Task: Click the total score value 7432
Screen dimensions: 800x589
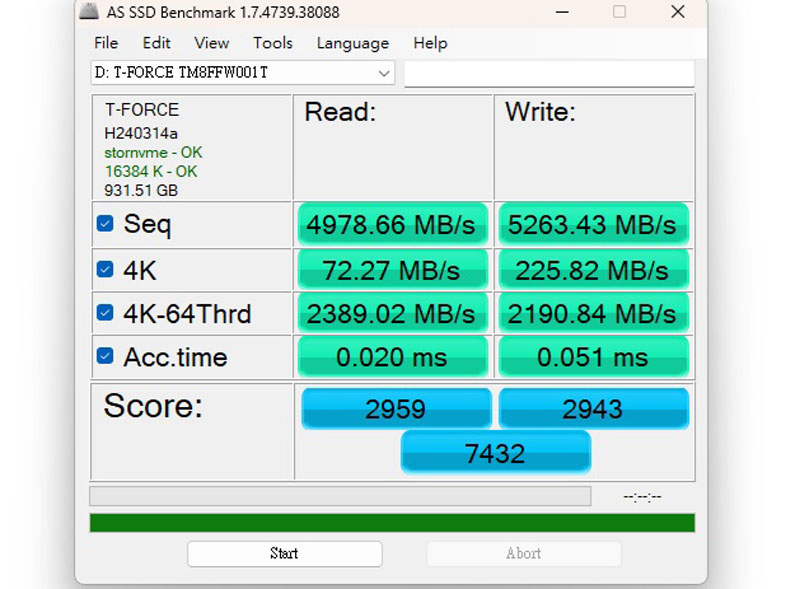Action: tap(495, 453)
